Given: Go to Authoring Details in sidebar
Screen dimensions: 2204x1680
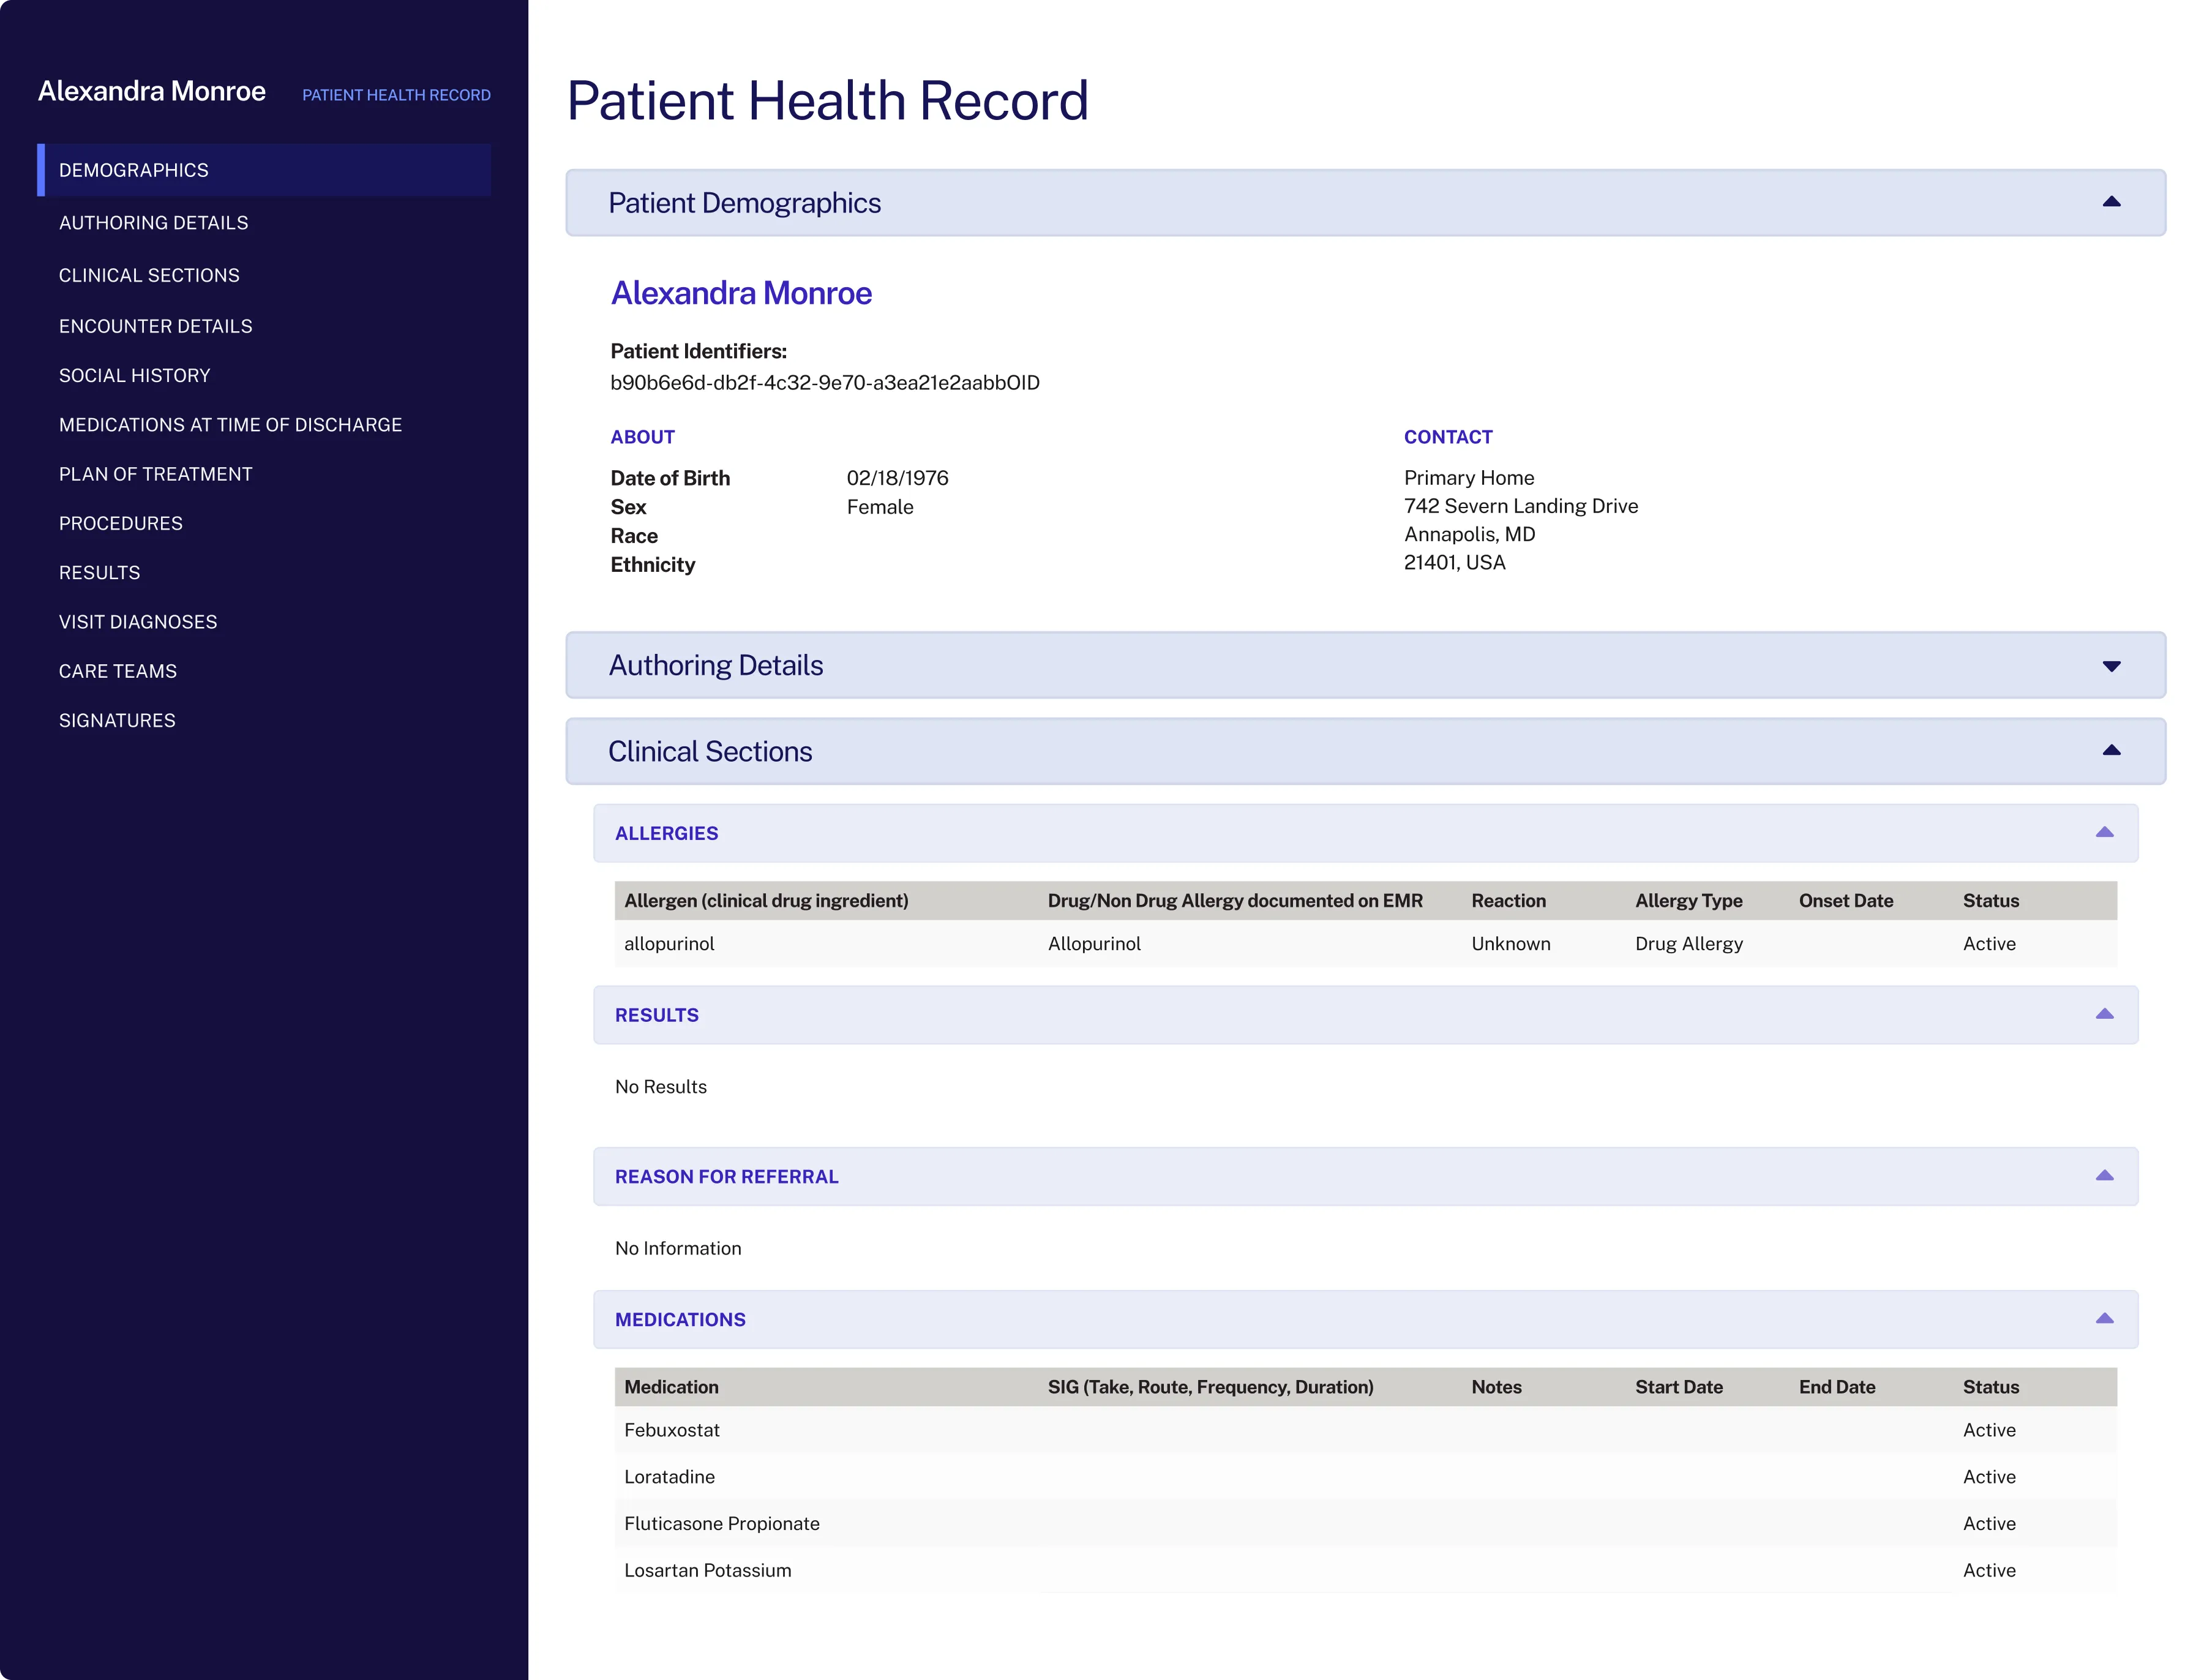Looking at the screenshot, I should (153, 223).
